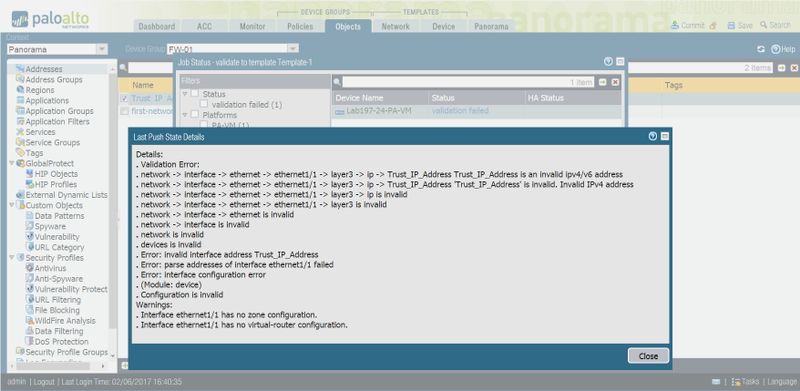The image size is (800, 391).
Task: Collapse the Platforms filter group
Action: coord(185,115)
